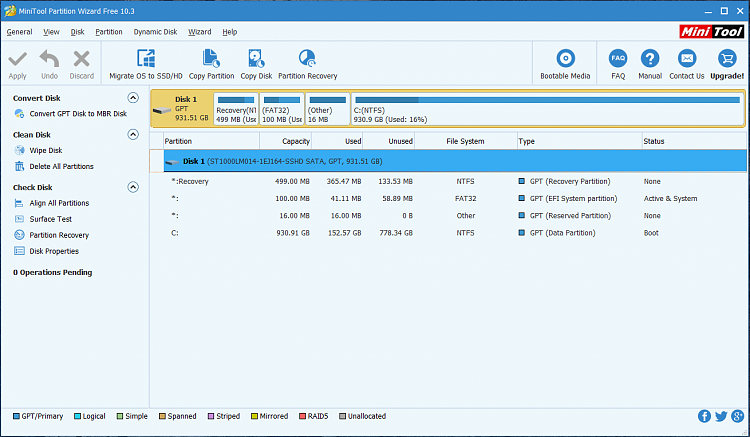Launch Migrate OS to SSD/HD
Viewport: 750px width, 437px height.
pyautogui.click(x=146, y=65)
